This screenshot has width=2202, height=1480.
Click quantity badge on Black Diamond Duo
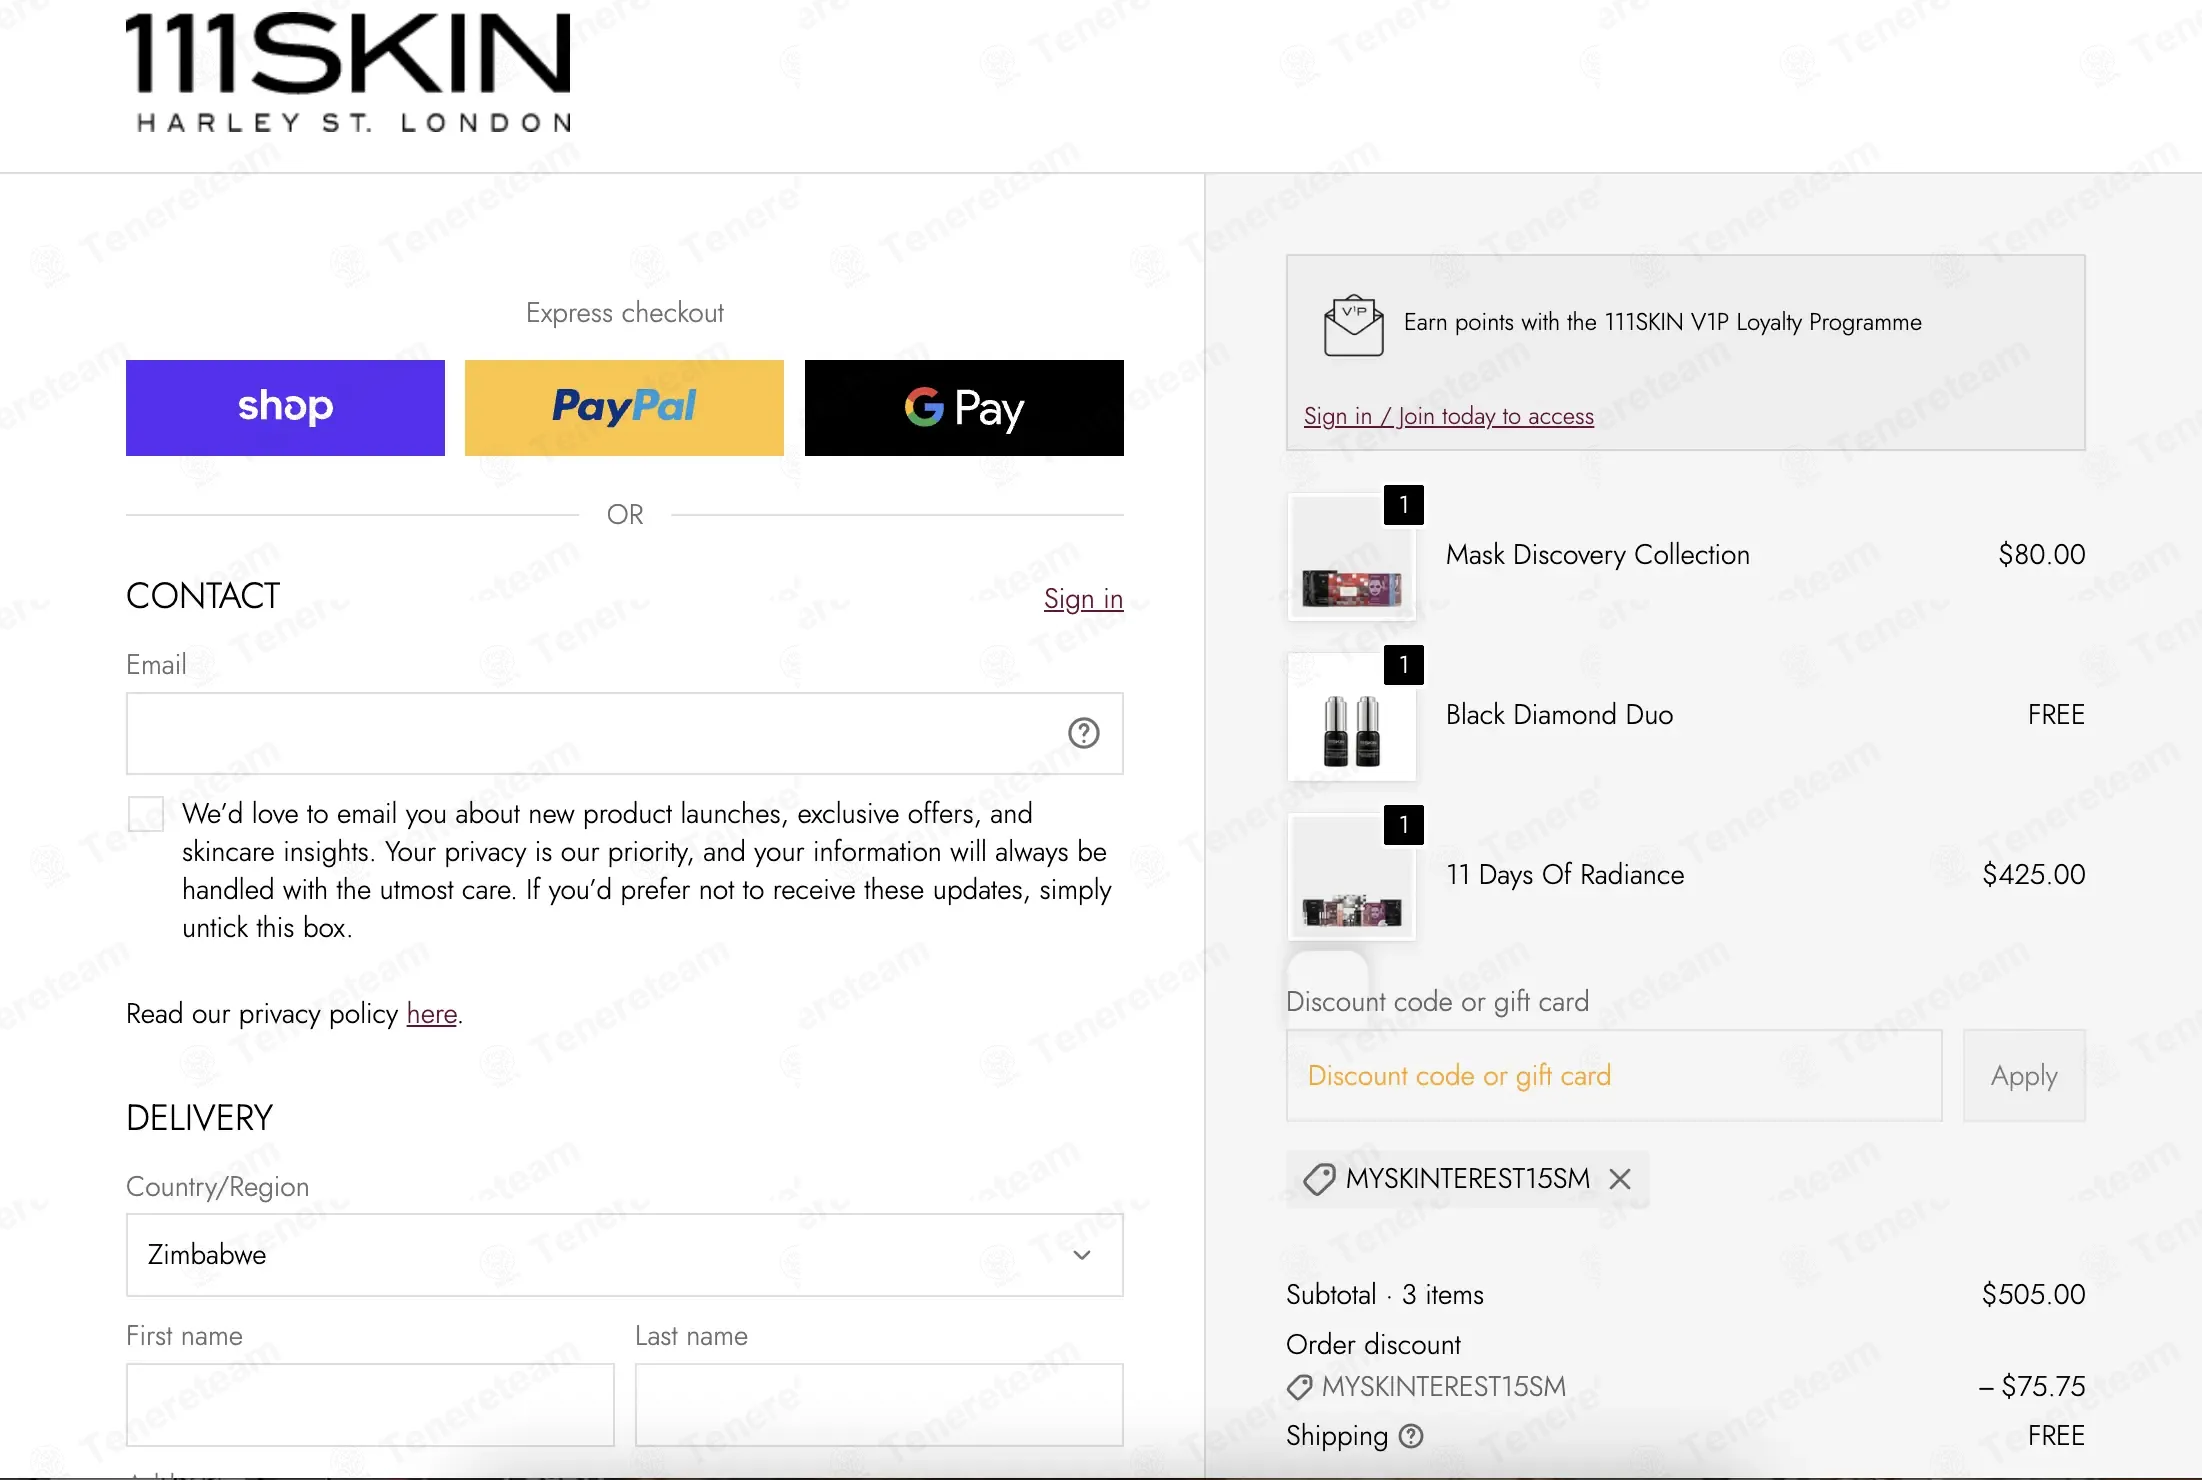[1404, 665]
